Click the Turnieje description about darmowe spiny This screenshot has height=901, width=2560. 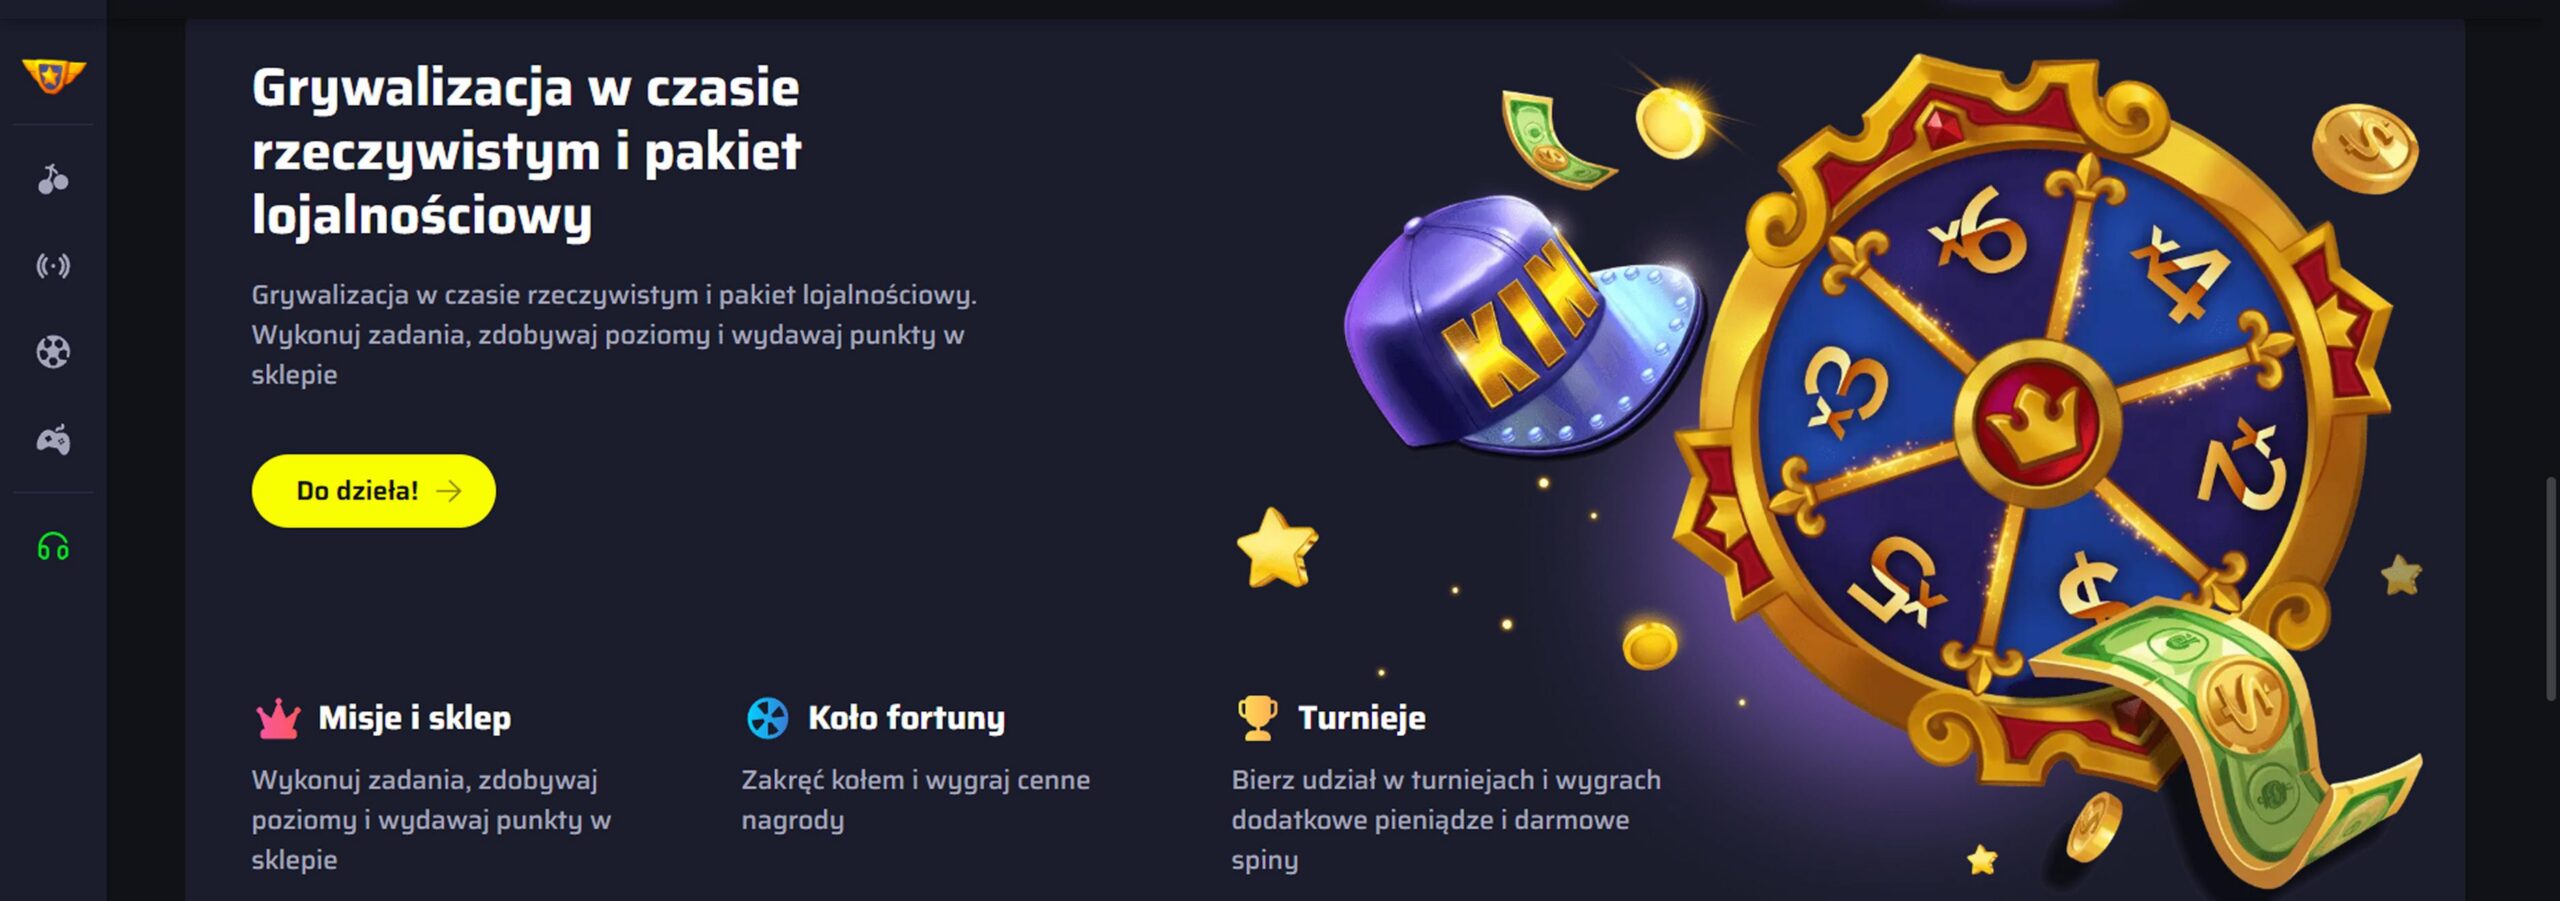tap(1446, 820)
